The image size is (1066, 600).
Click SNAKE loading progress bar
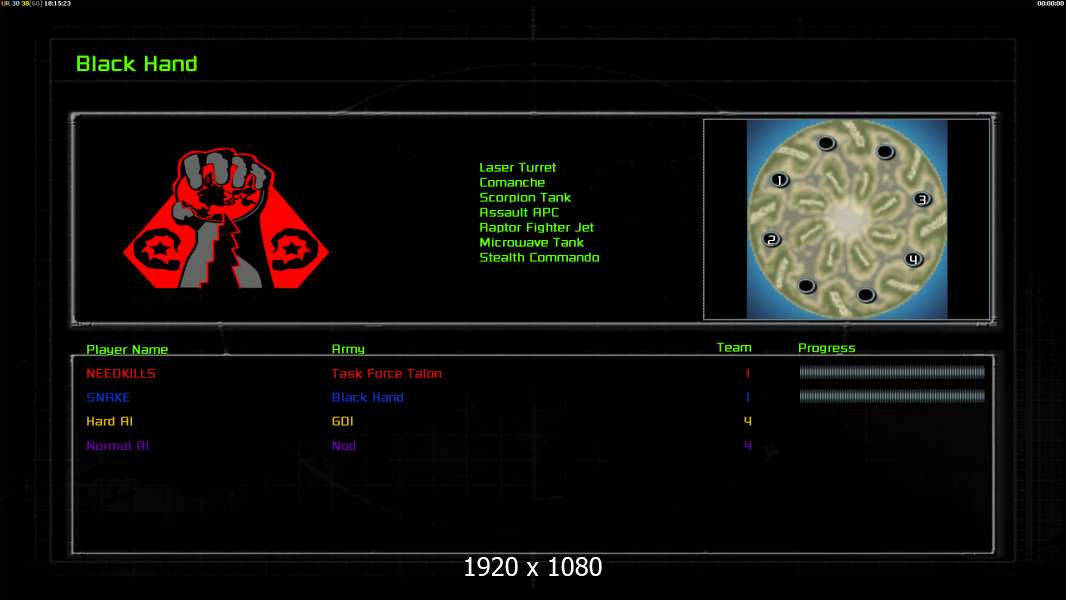coord(892,395)
